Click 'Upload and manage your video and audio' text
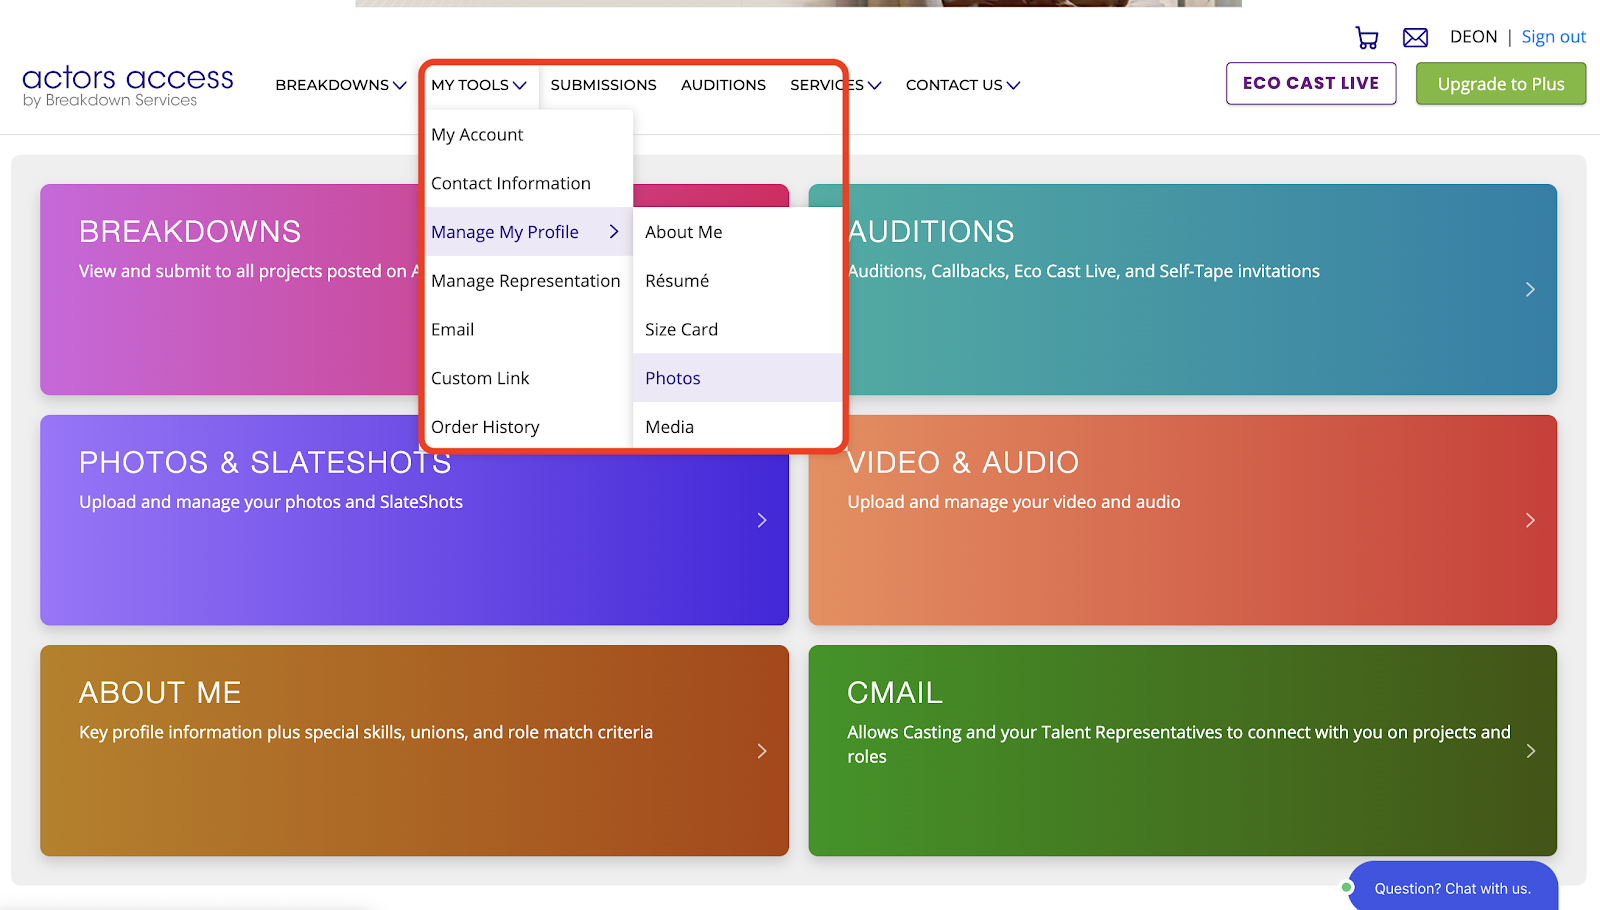This screenshot has width=1600, height=910. coord(1014,502)
